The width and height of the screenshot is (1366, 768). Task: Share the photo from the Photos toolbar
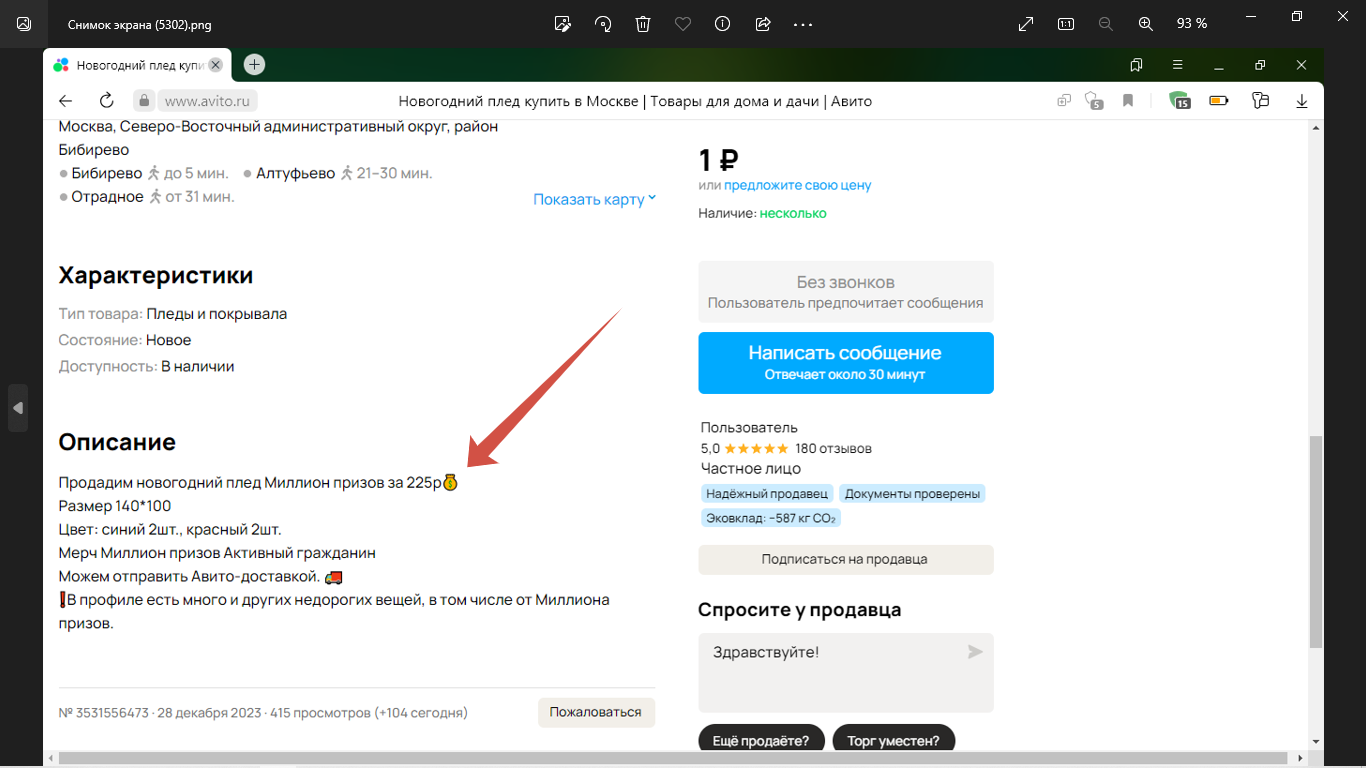coord(763,24)
